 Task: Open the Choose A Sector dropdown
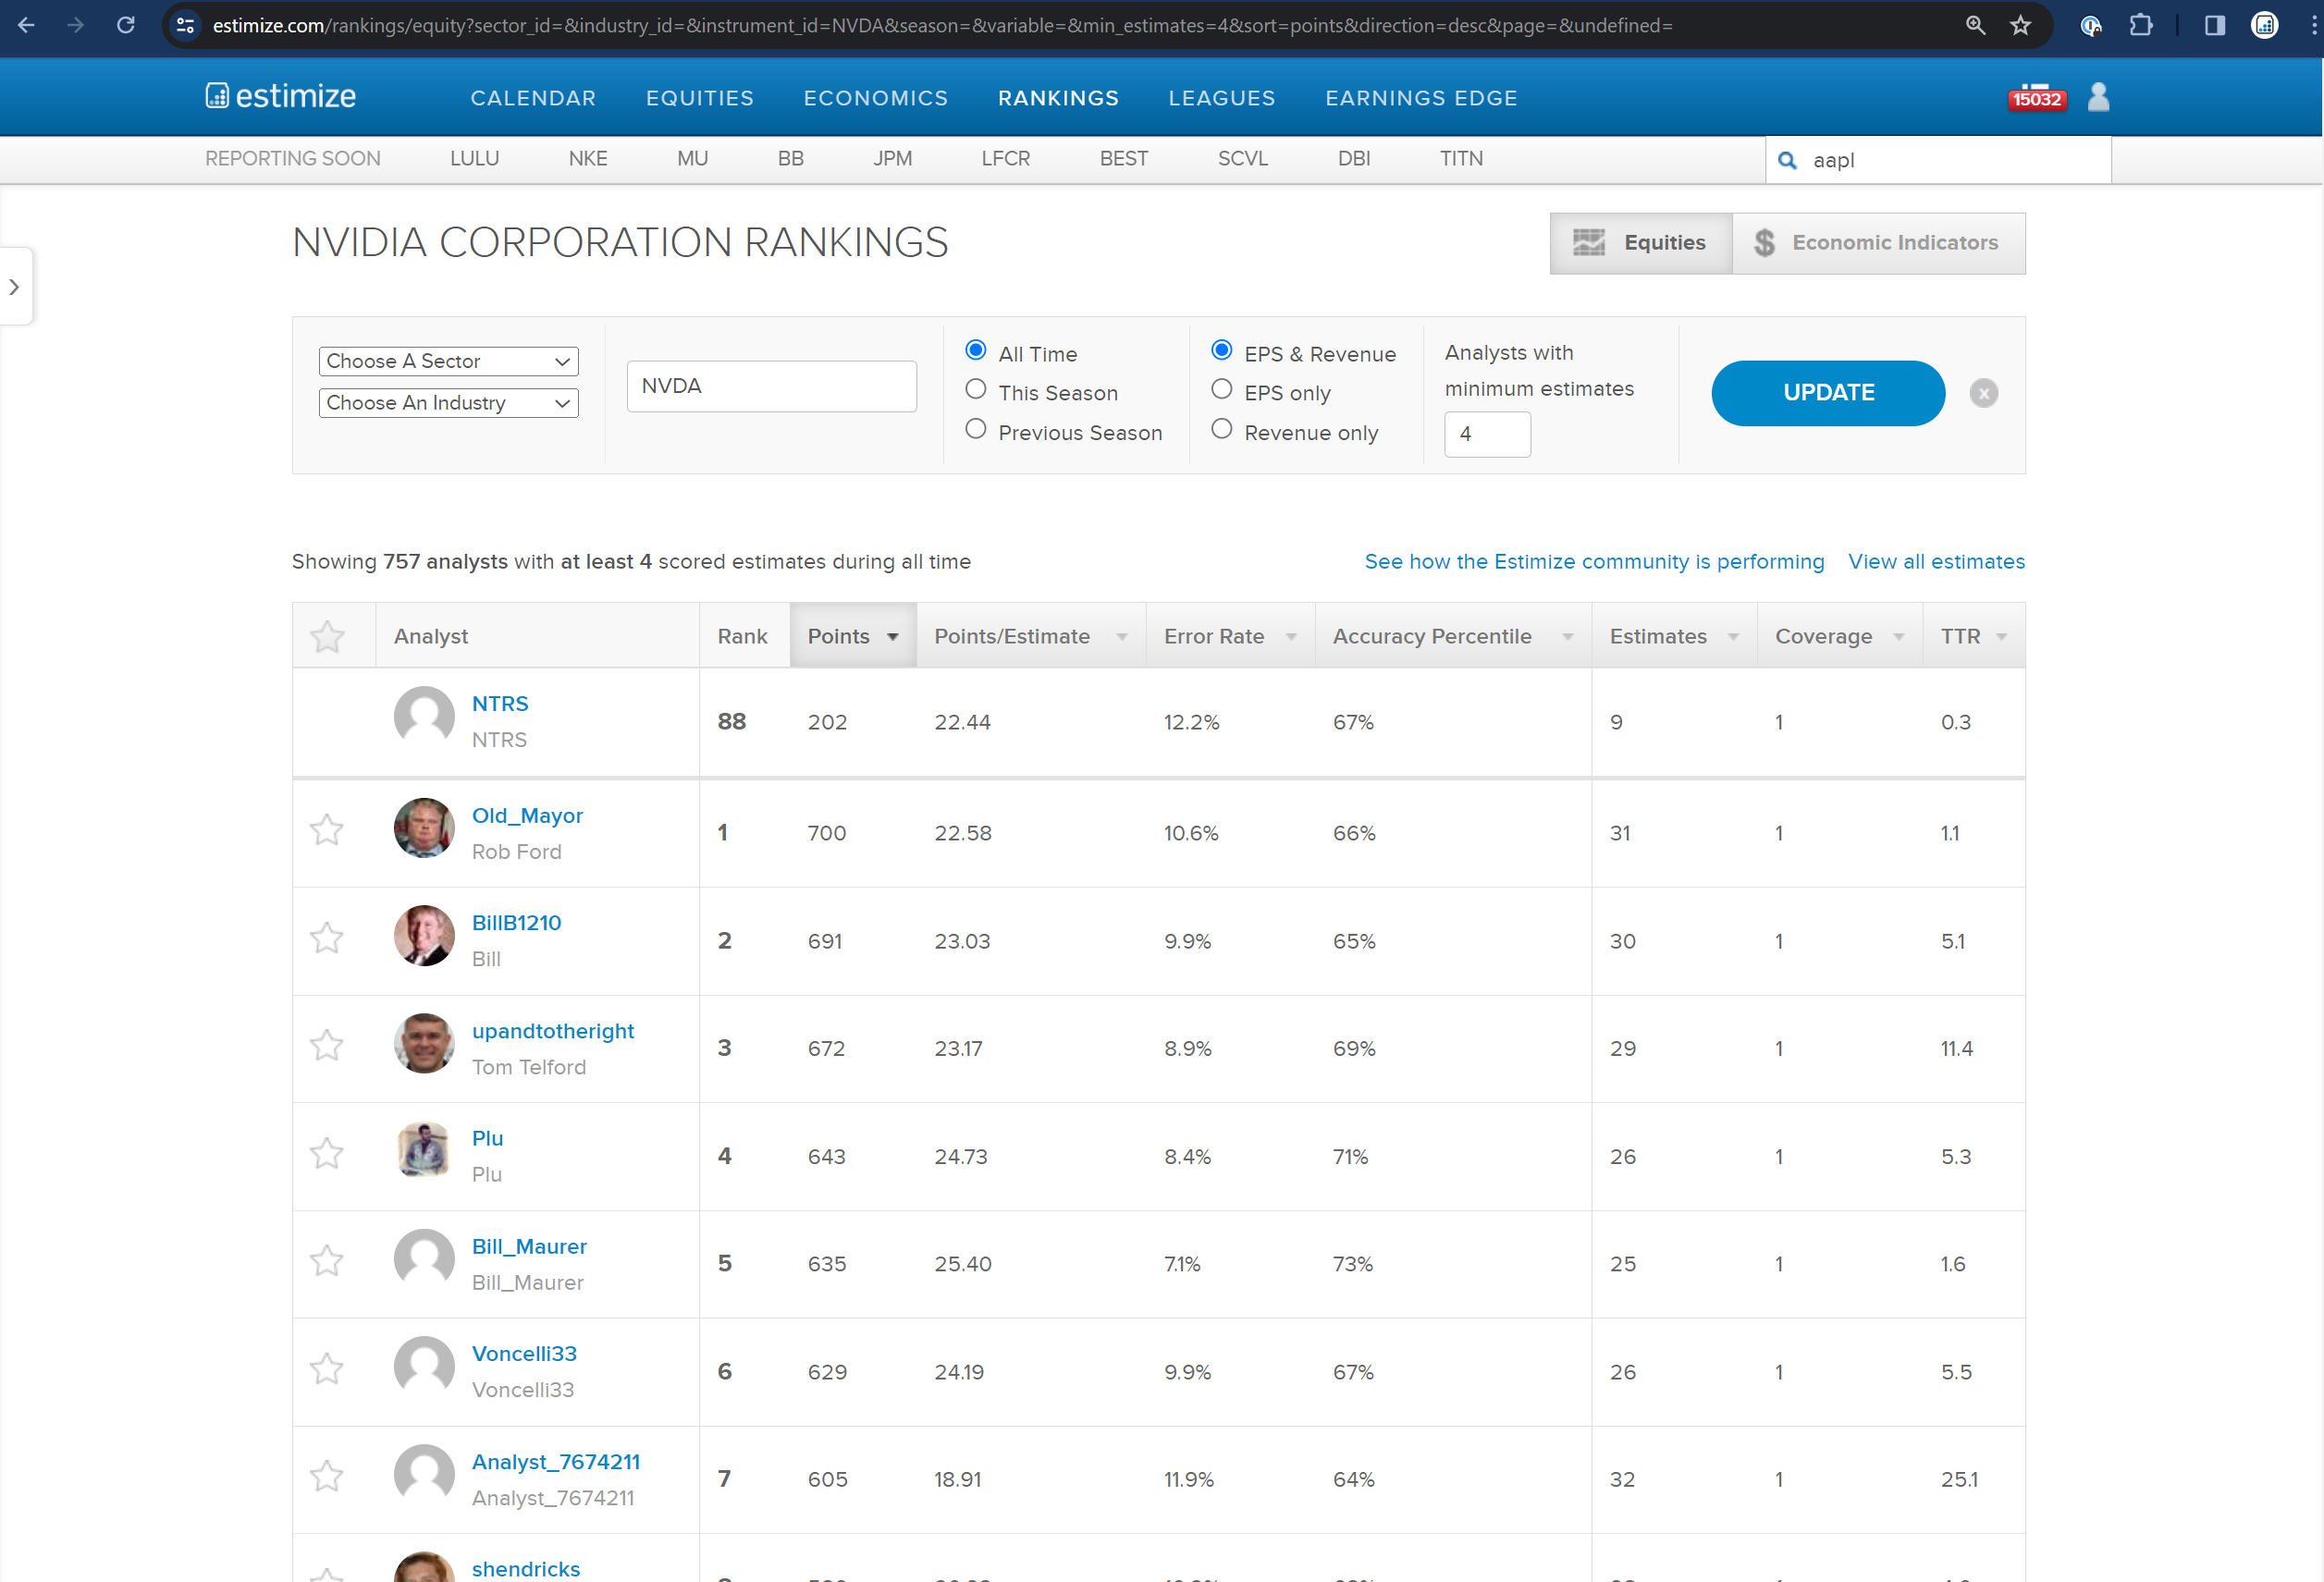point(448,361)
